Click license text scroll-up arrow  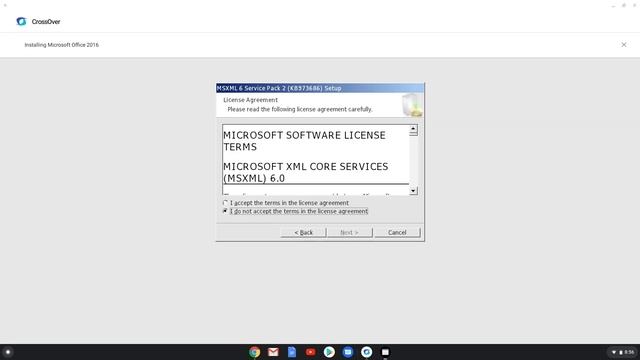pyautogui.click(x=413, y=129)
